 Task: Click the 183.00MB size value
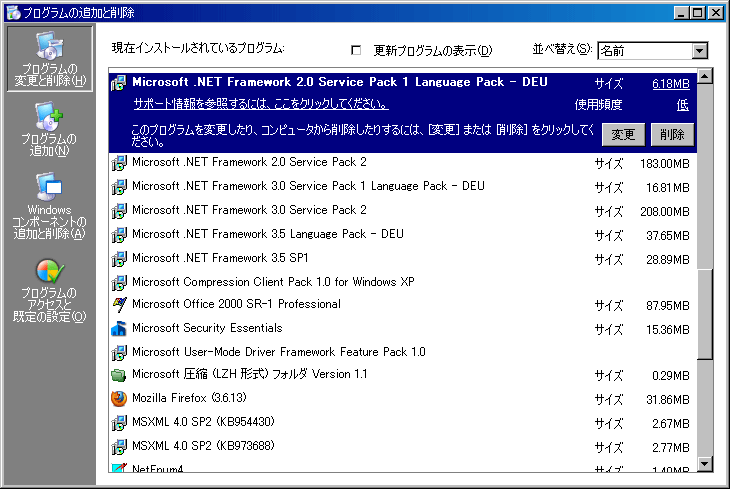pos(665,164)
